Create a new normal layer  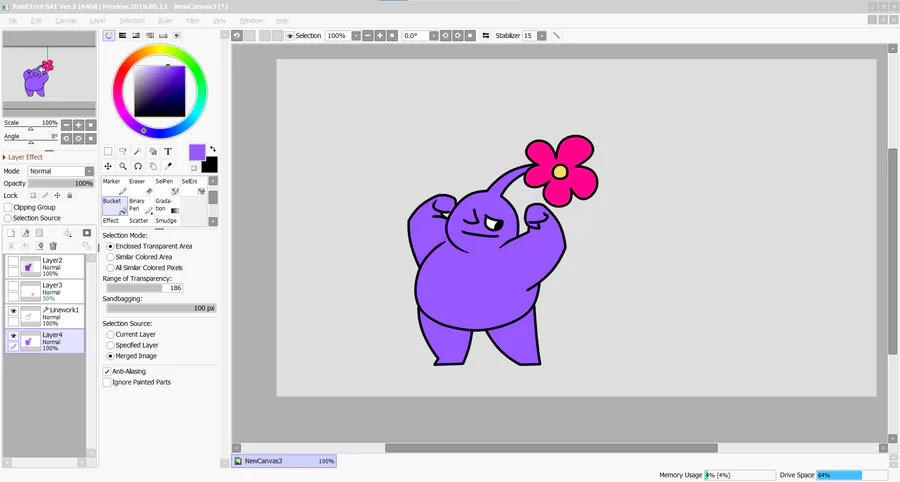[11, 233]
